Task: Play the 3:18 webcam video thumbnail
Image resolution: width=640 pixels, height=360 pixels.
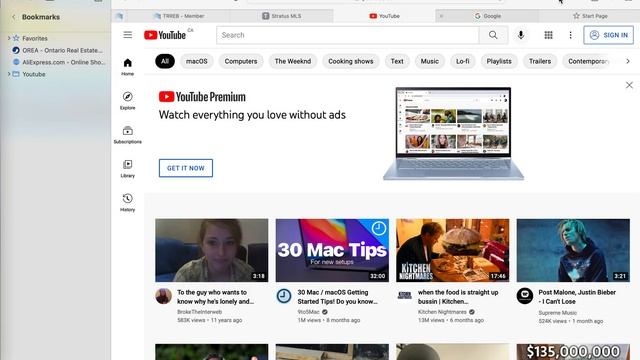Action: coord(212,250)
